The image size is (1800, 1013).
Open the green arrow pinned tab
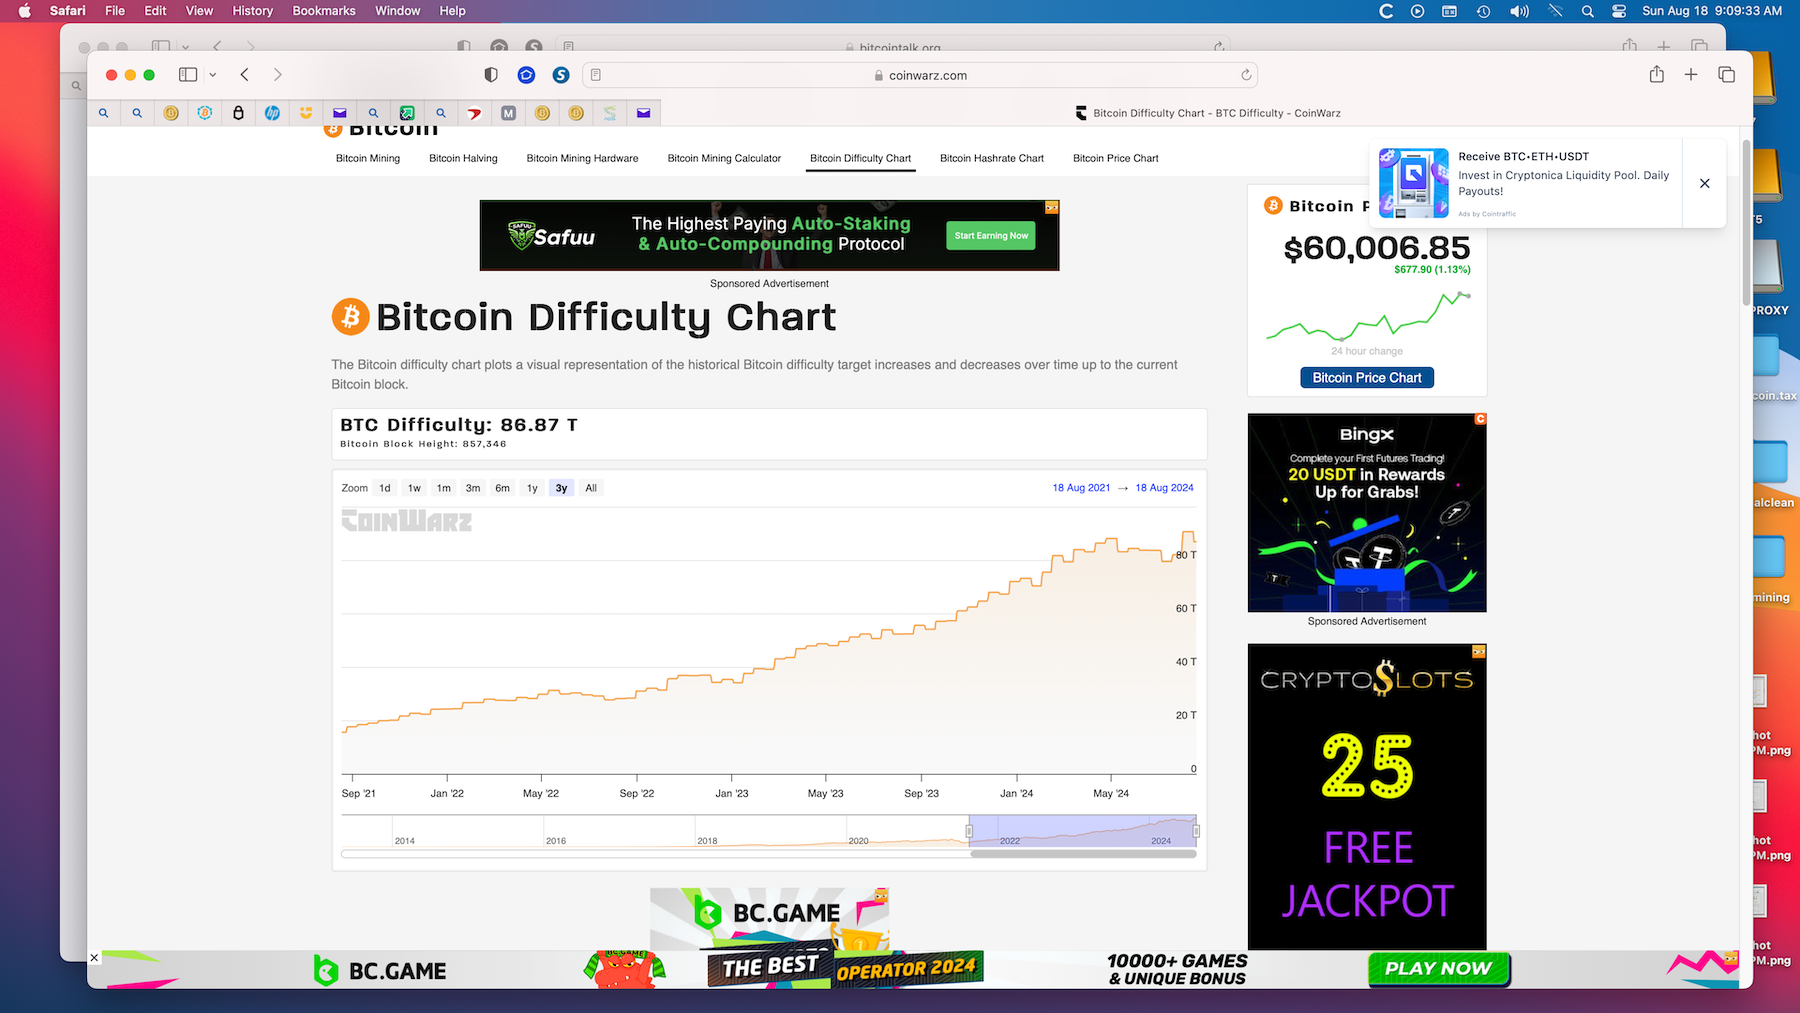pyautogui.click(x=407, y=113)
